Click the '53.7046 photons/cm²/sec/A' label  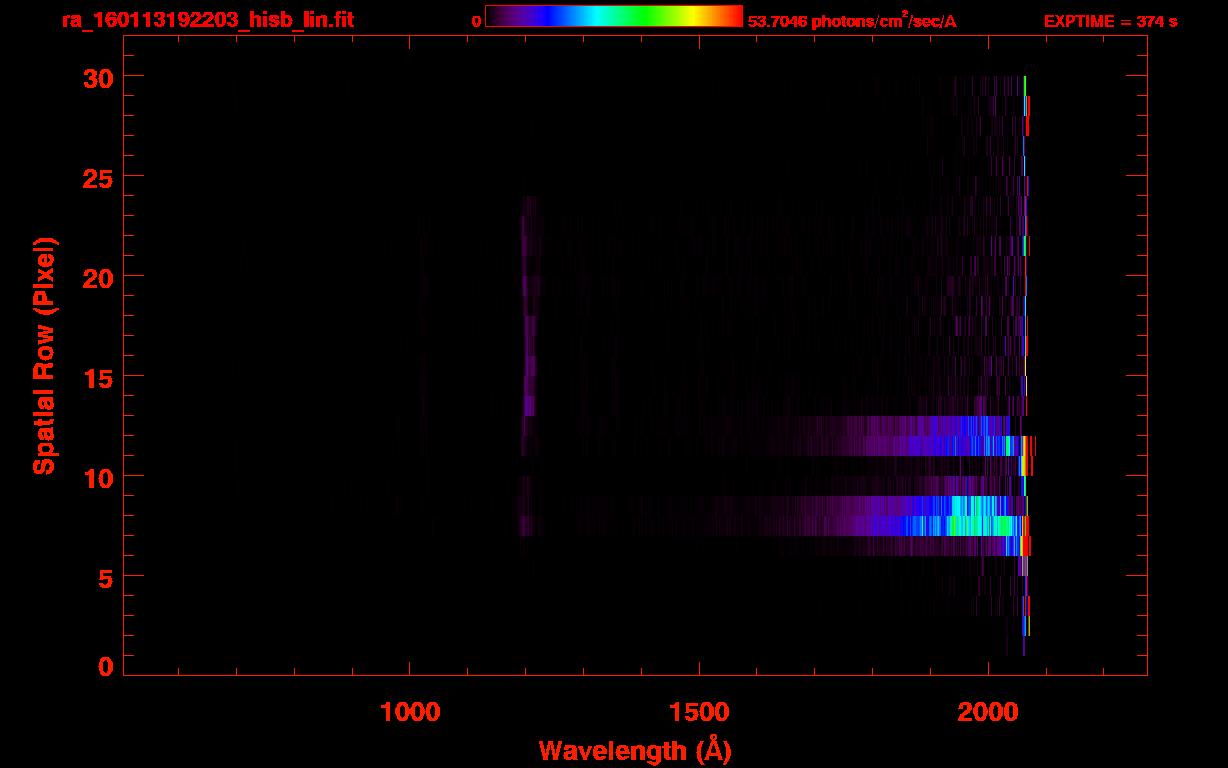[x=852, y=21]
